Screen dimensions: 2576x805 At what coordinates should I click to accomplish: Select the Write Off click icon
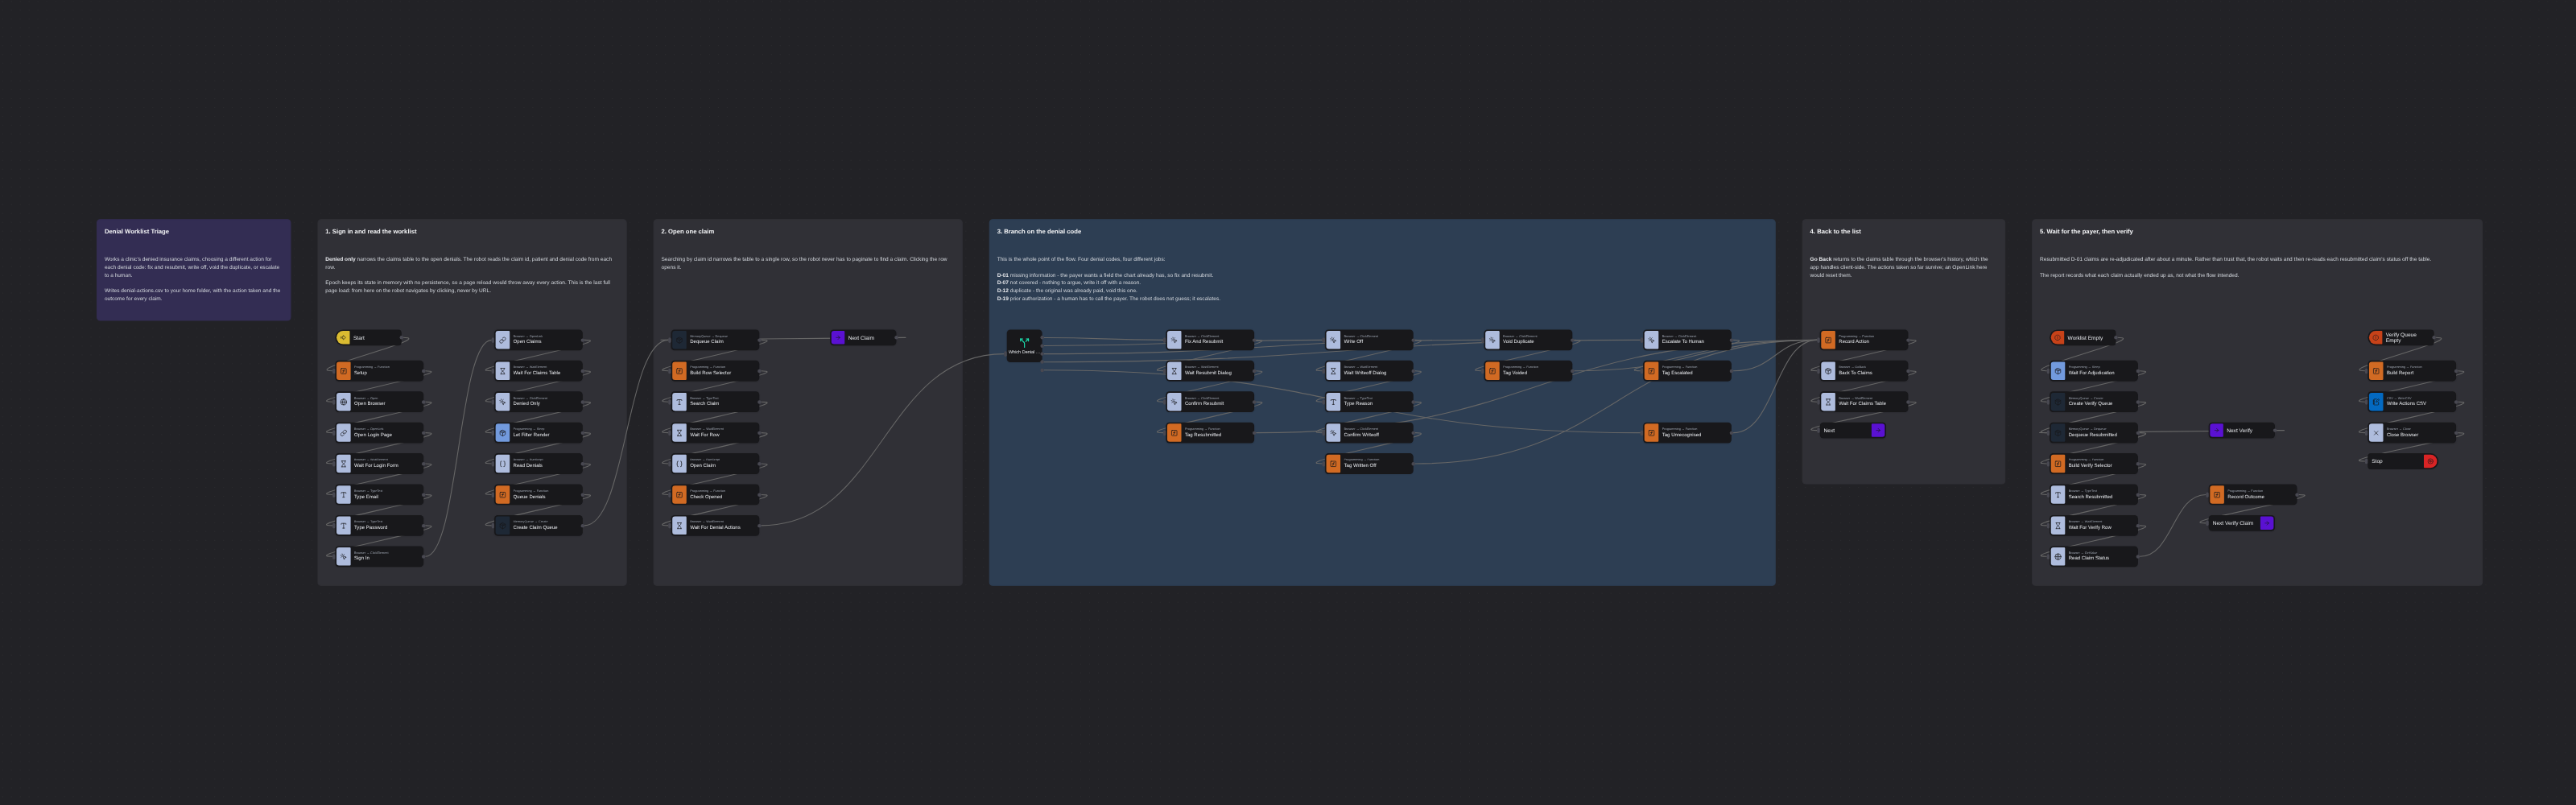[x=1334, y=340]
